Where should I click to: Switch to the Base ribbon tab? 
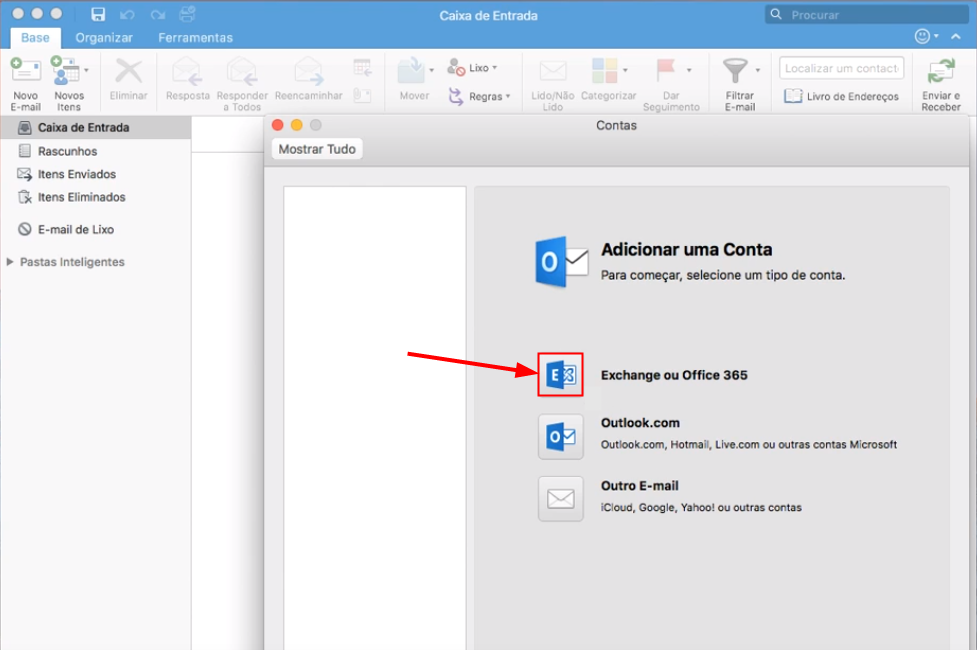coord(36,37)
